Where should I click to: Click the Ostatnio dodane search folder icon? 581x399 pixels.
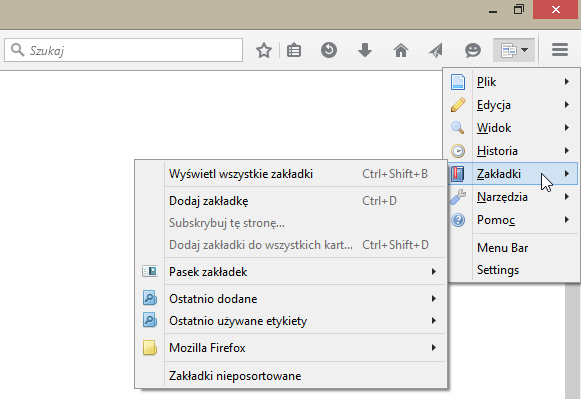coord(150,298)
